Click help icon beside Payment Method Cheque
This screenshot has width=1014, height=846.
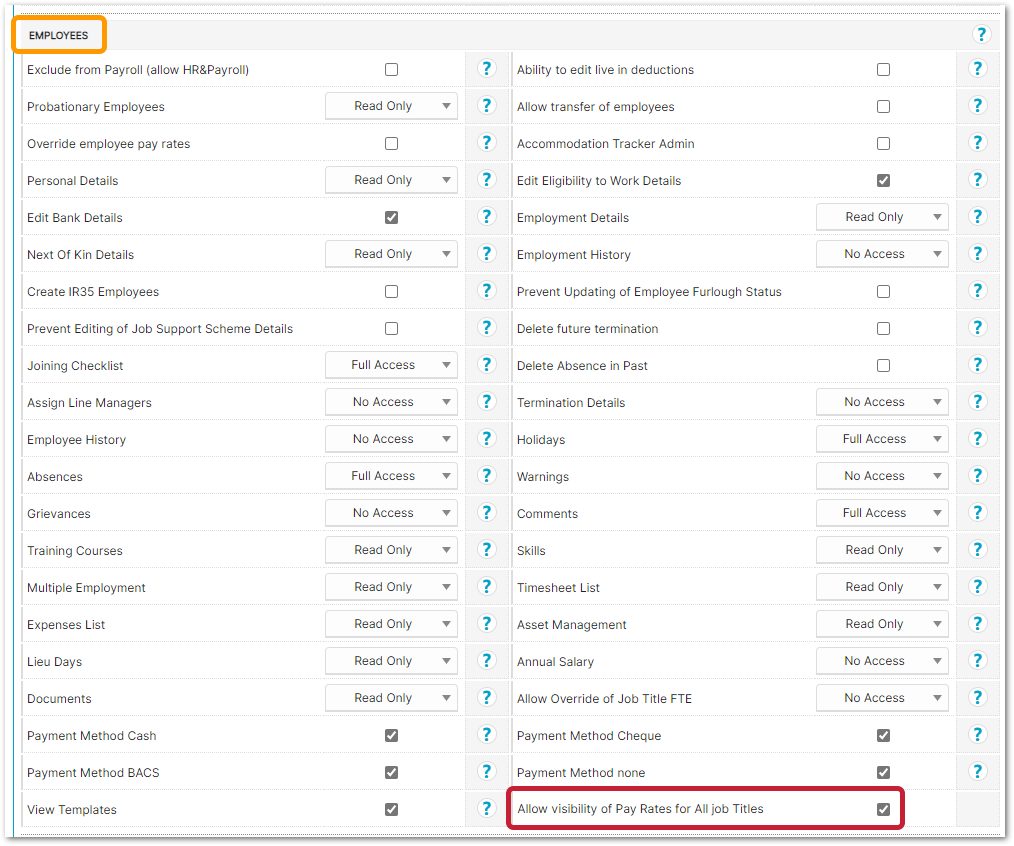pyautogui.click(x=978, y=735)
